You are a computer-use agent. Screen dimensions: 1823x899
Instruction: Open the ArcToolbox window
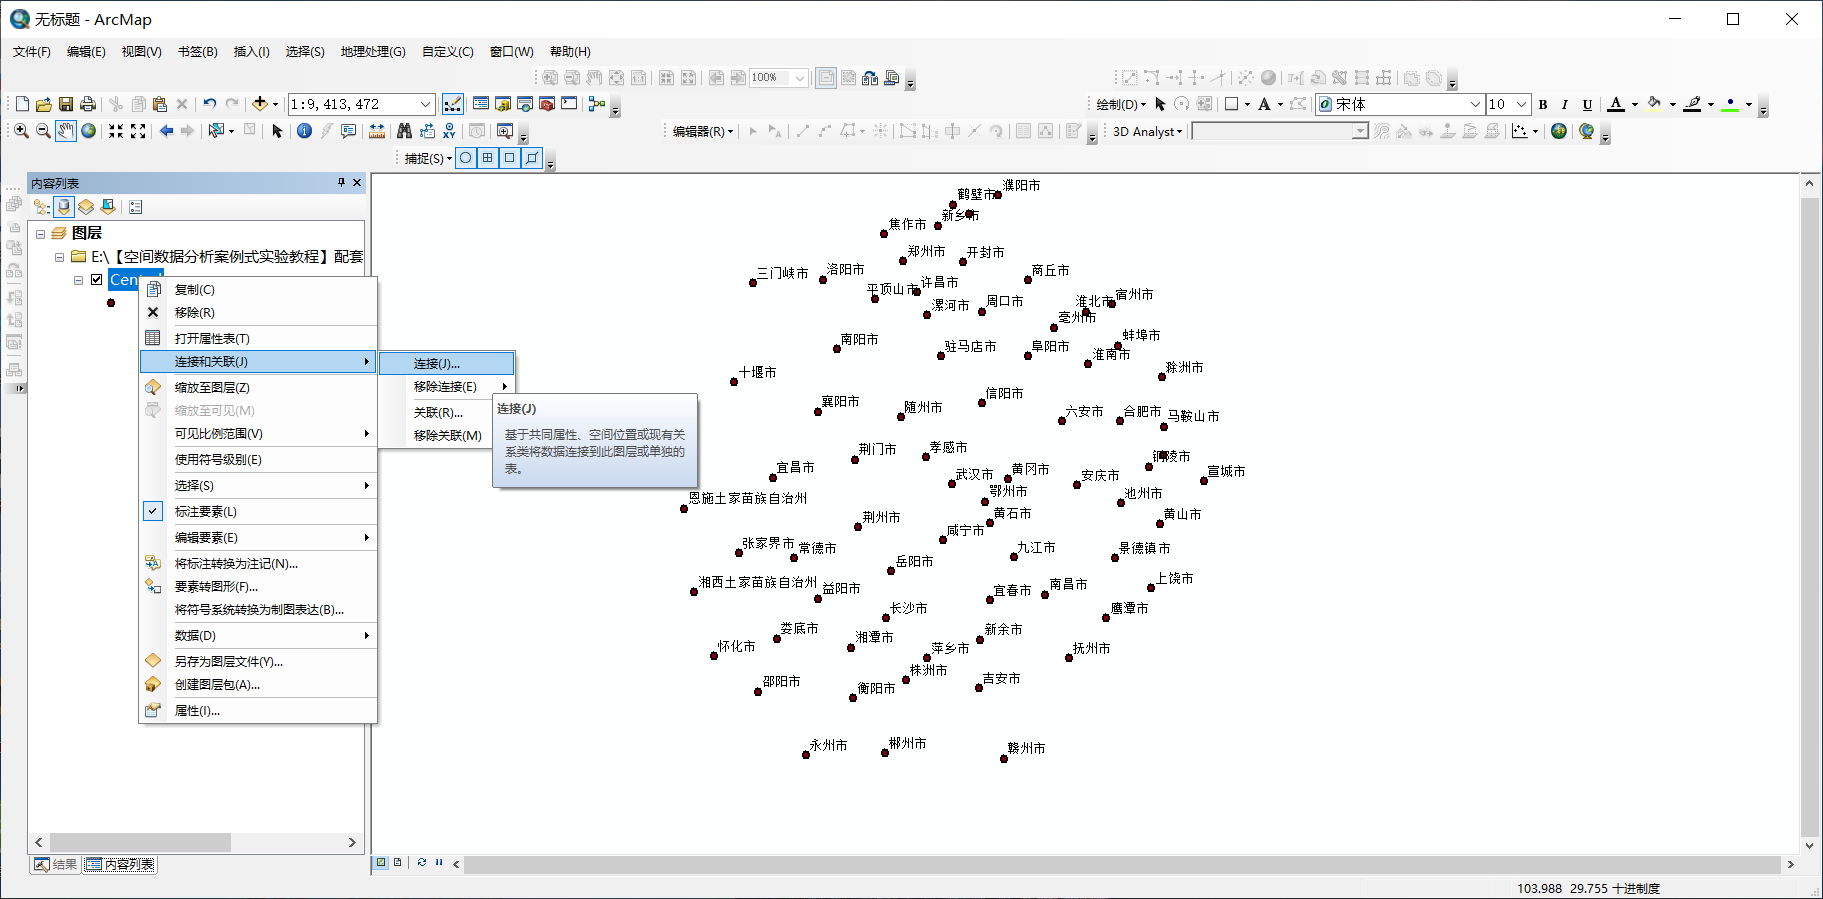[x=547, y=104]
